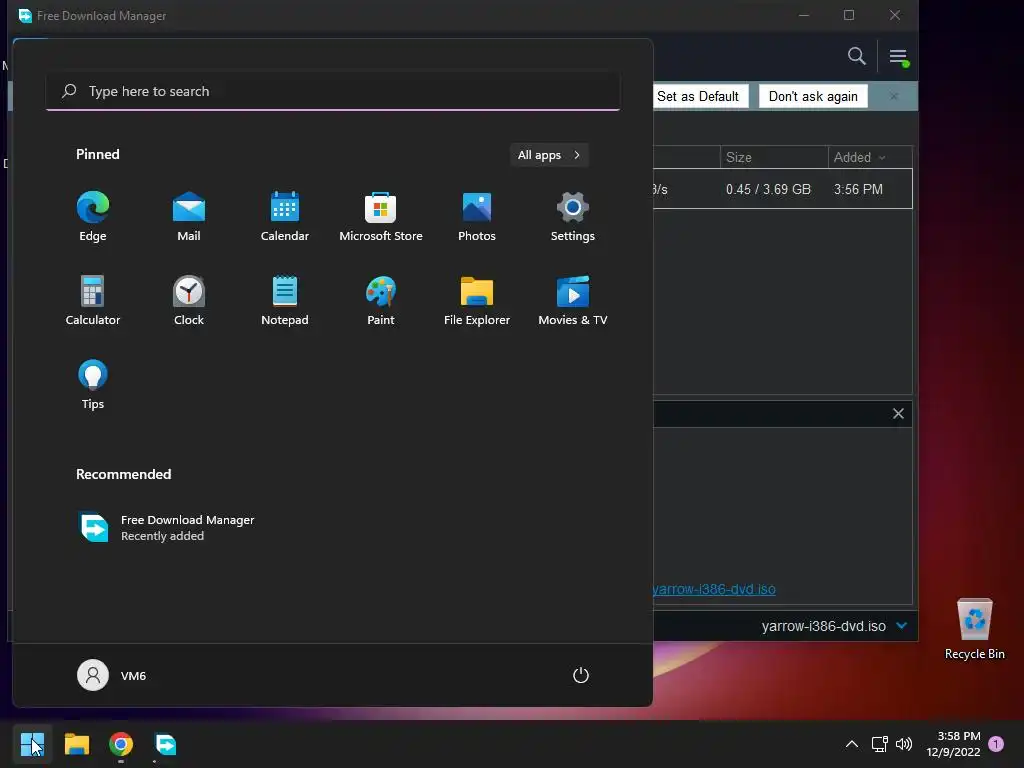Select the download row showing 0.45 / 3.69 GB
The width and height of the screenshot is (1024, 768).
(x=782, y=189)
